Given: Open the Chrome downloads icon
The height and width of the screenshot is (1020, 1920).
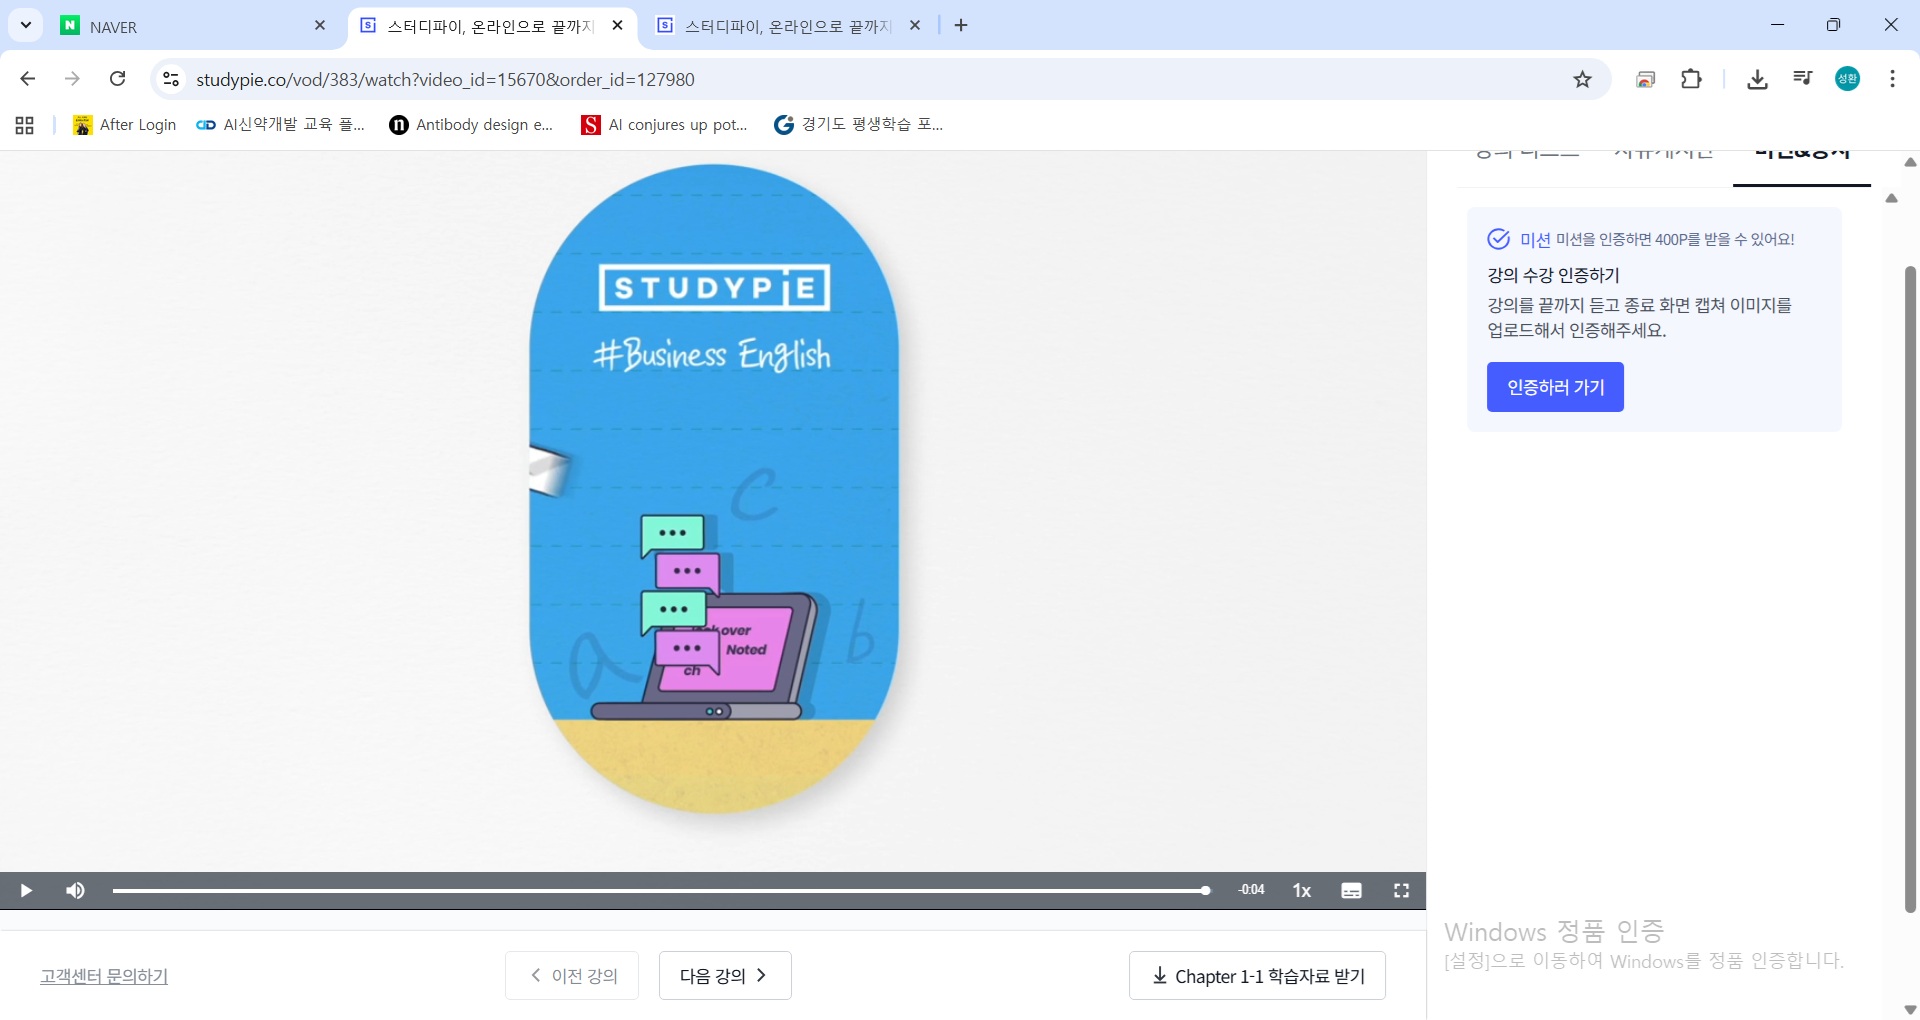Looking at the screenshot, I should point(1757,80).
